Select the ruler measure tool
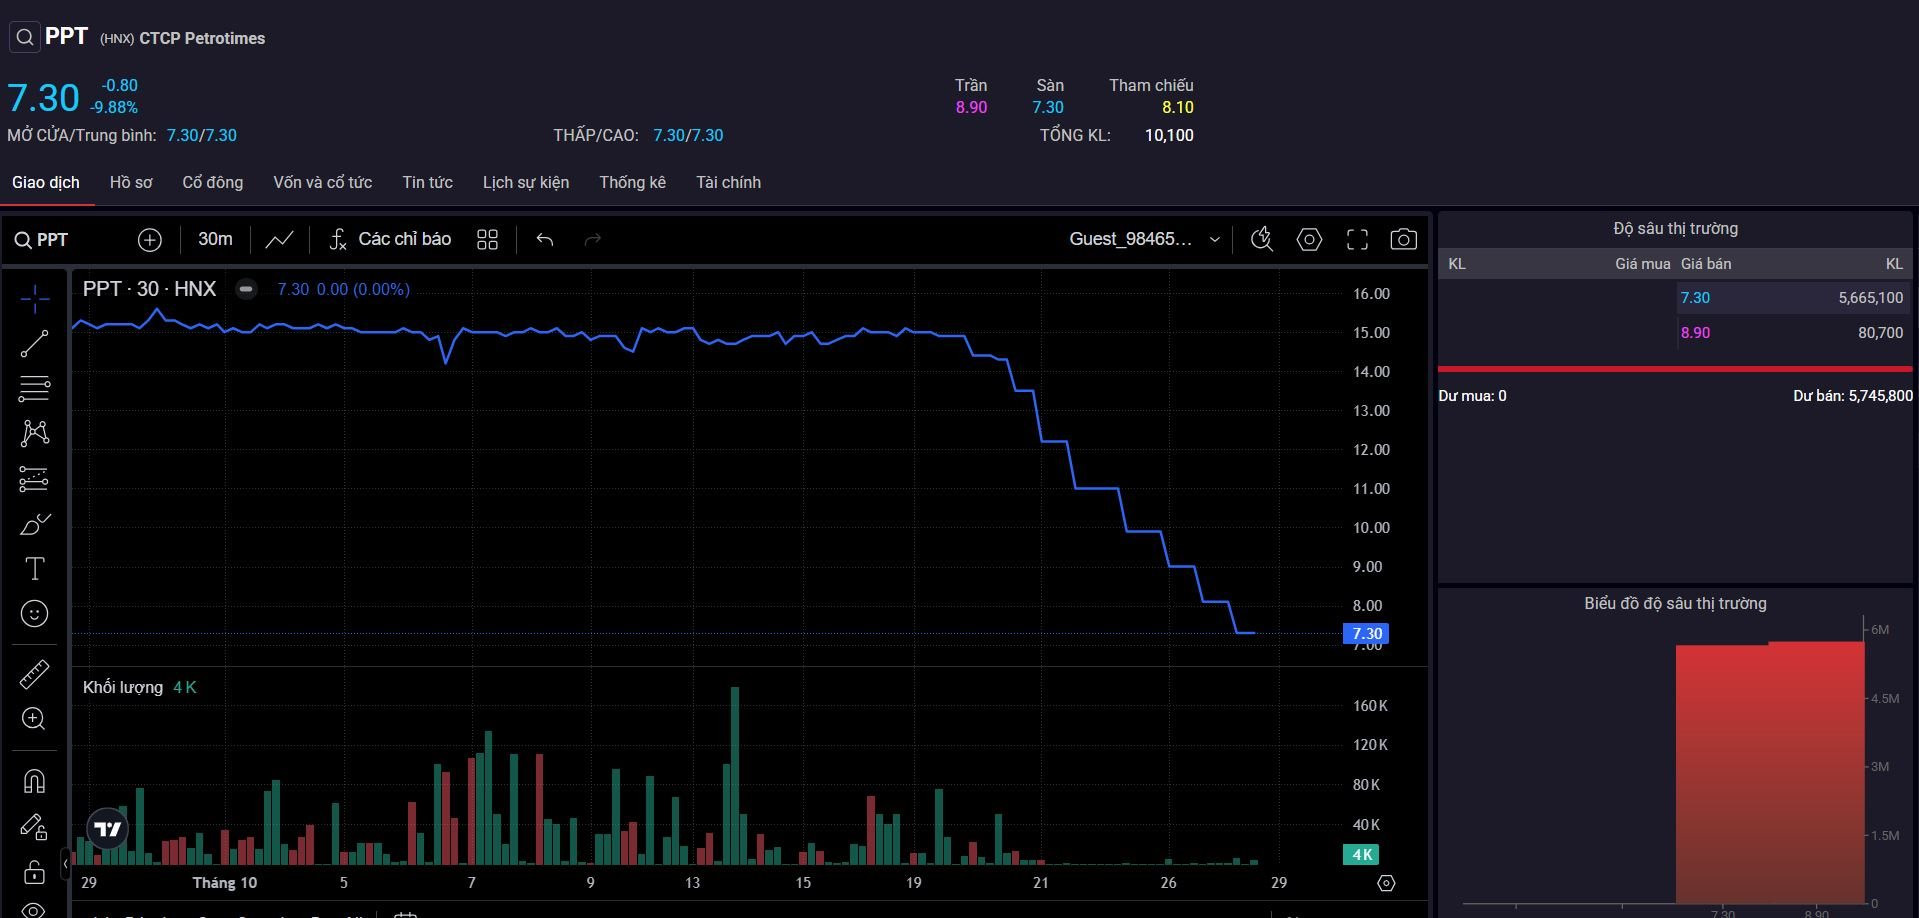Image resolution: width=1919 pixels, height=918 pixels. pos(34,675)
